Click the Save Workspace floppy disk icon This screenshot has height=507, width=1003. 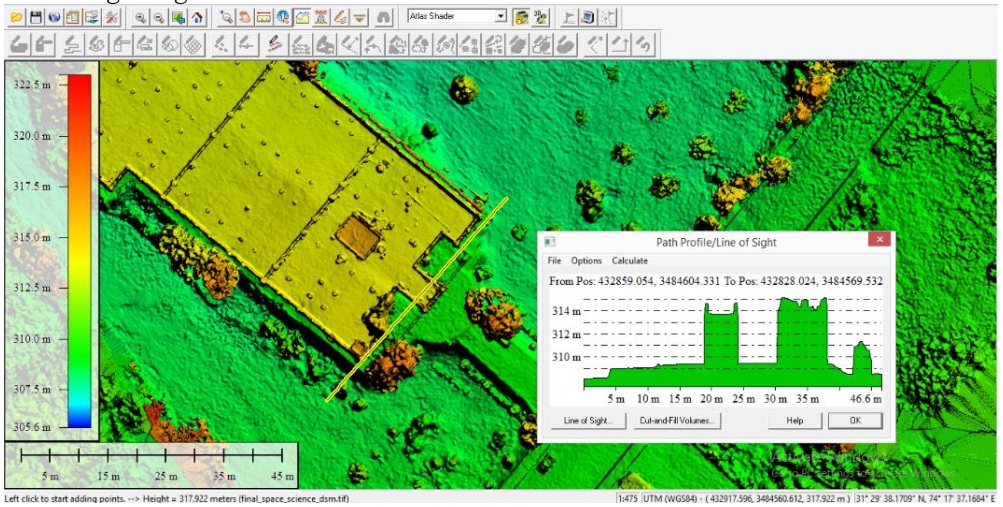click(x=36, y=17)
